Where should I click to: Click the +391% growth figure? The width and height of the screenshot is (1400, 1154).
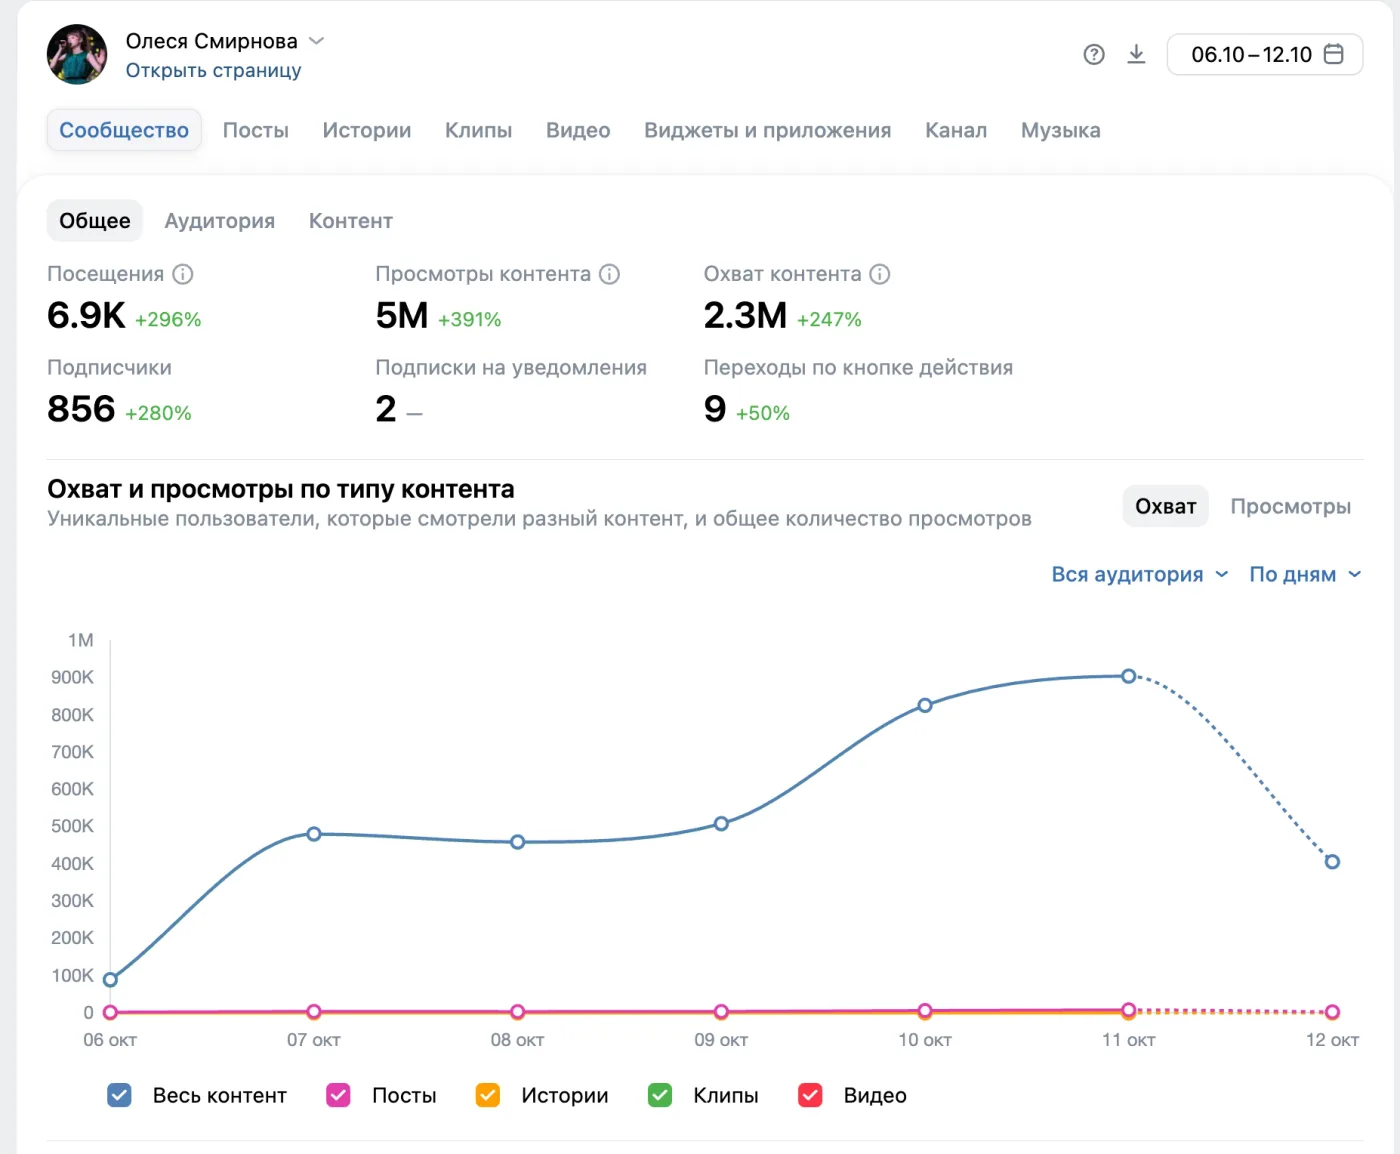[469, 320]
